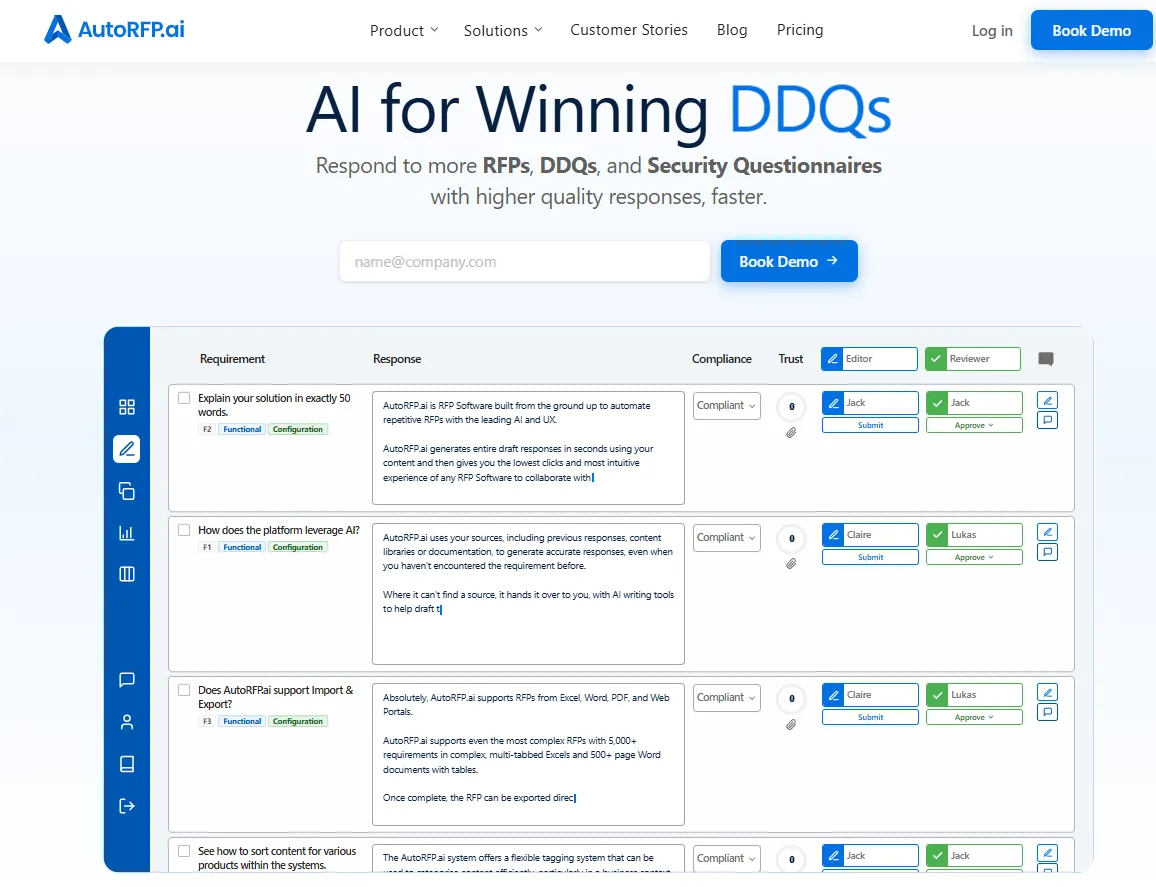The height and width of the screenshot is (887, 1156).
Task: Click Claire editor field in 'platform leverage AI' row
Action: (x=870, y=535)
